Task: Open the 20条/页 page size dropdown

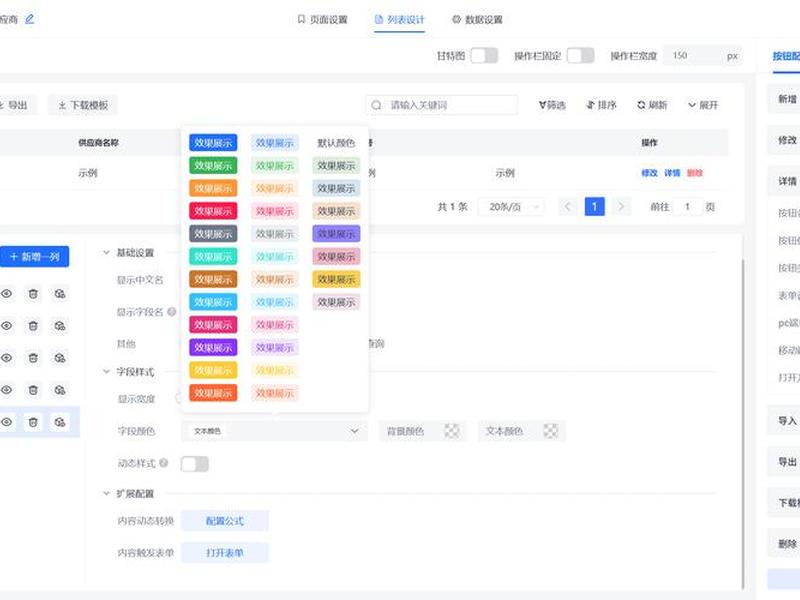Action: point(511,207)
